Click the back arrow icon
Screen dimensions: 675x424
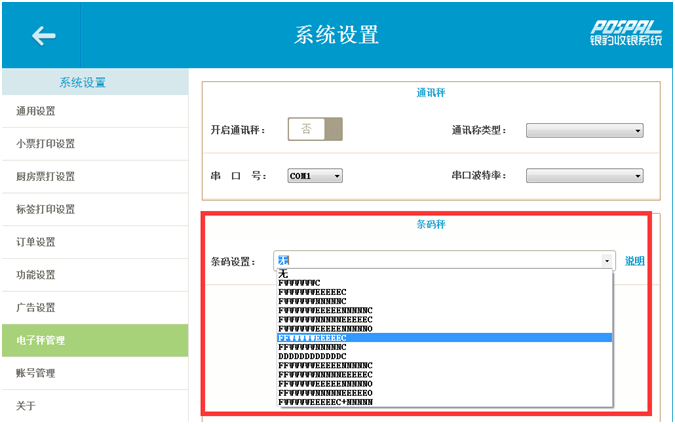(x=43, y=36)
